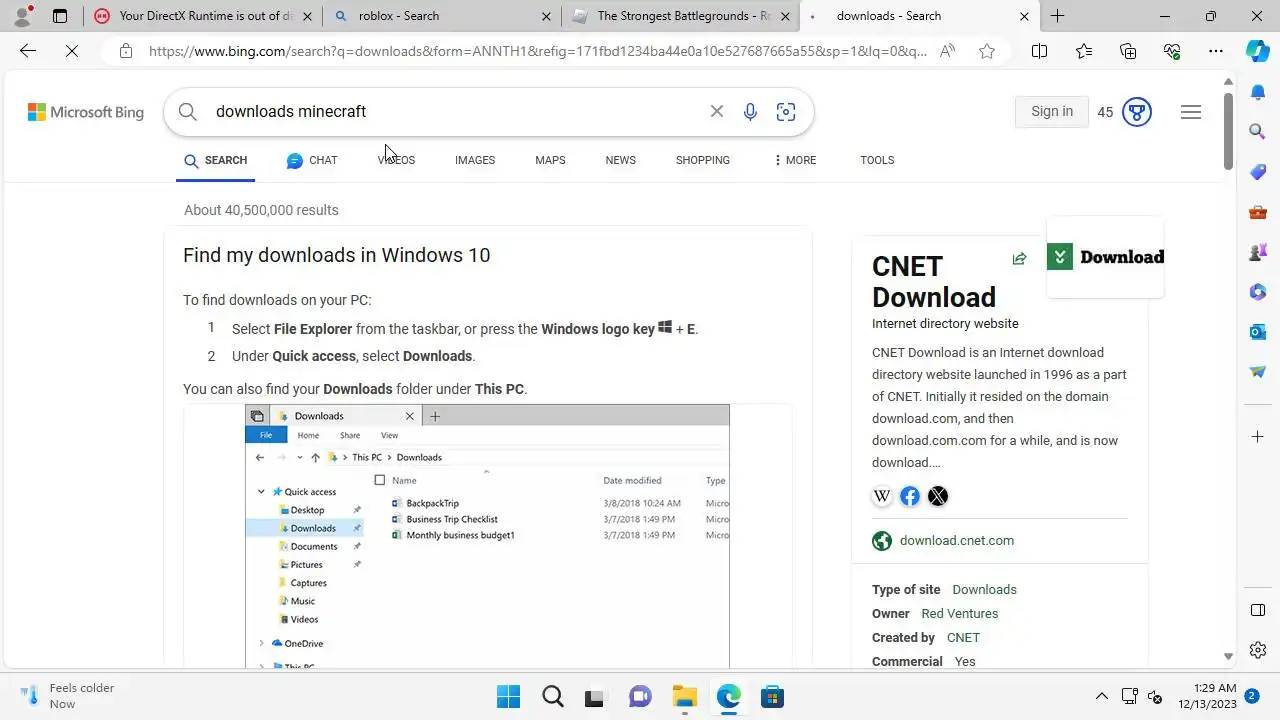Open the browser profile icon
The image size is (1280, 720).
click(x=23, y=16)
